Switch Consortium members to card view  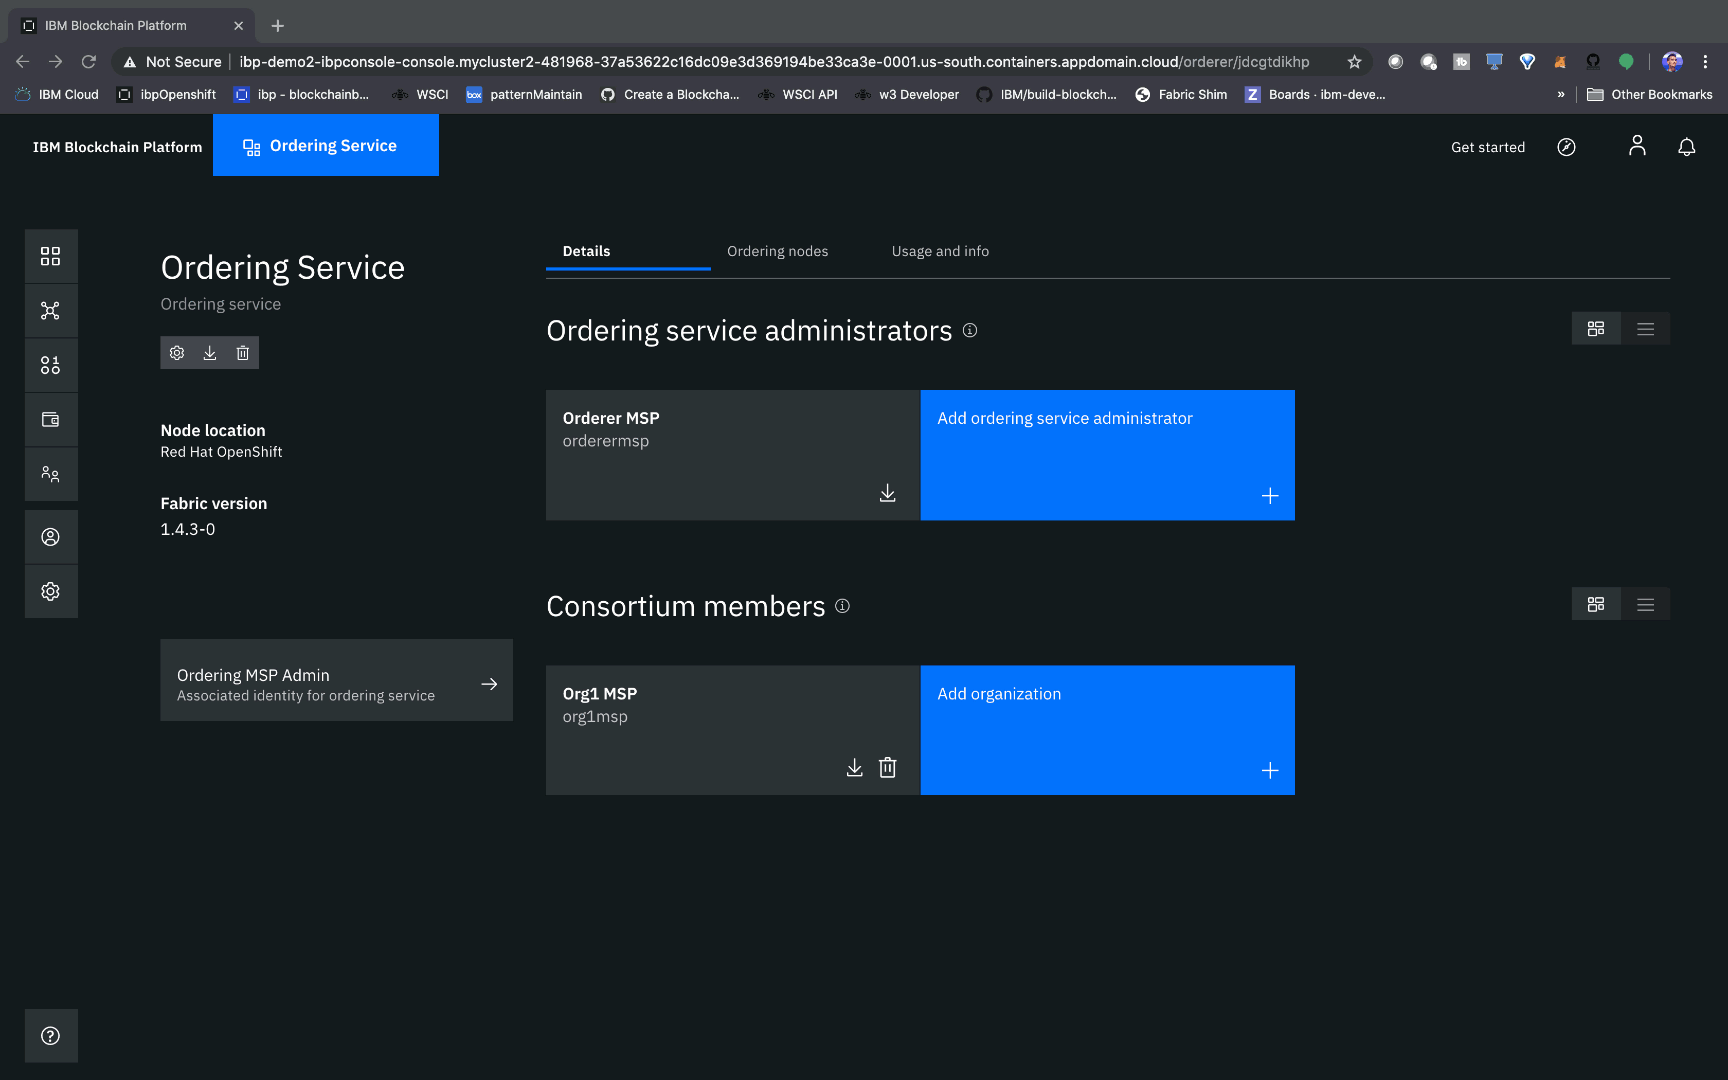1596,604
